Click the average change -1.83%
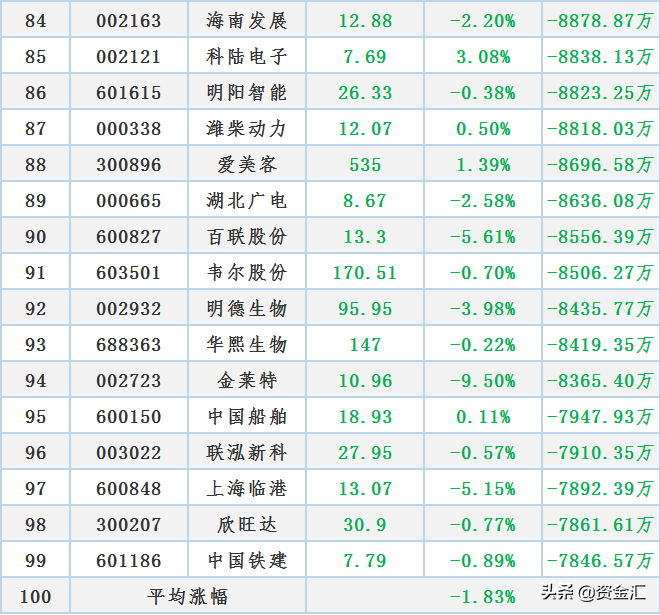660x615 pixels. pyautogui.click(x=483, y=597)
